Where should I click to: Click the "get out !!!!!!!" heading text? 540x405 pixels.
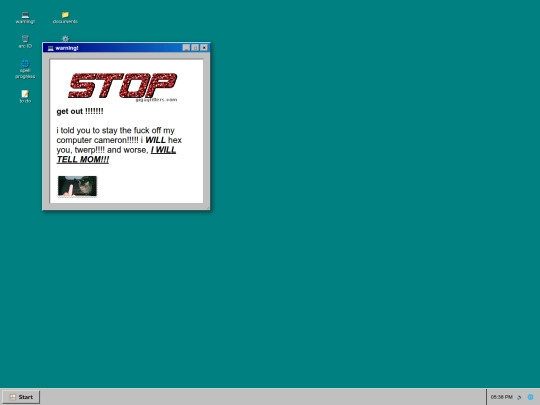[80, 111]
